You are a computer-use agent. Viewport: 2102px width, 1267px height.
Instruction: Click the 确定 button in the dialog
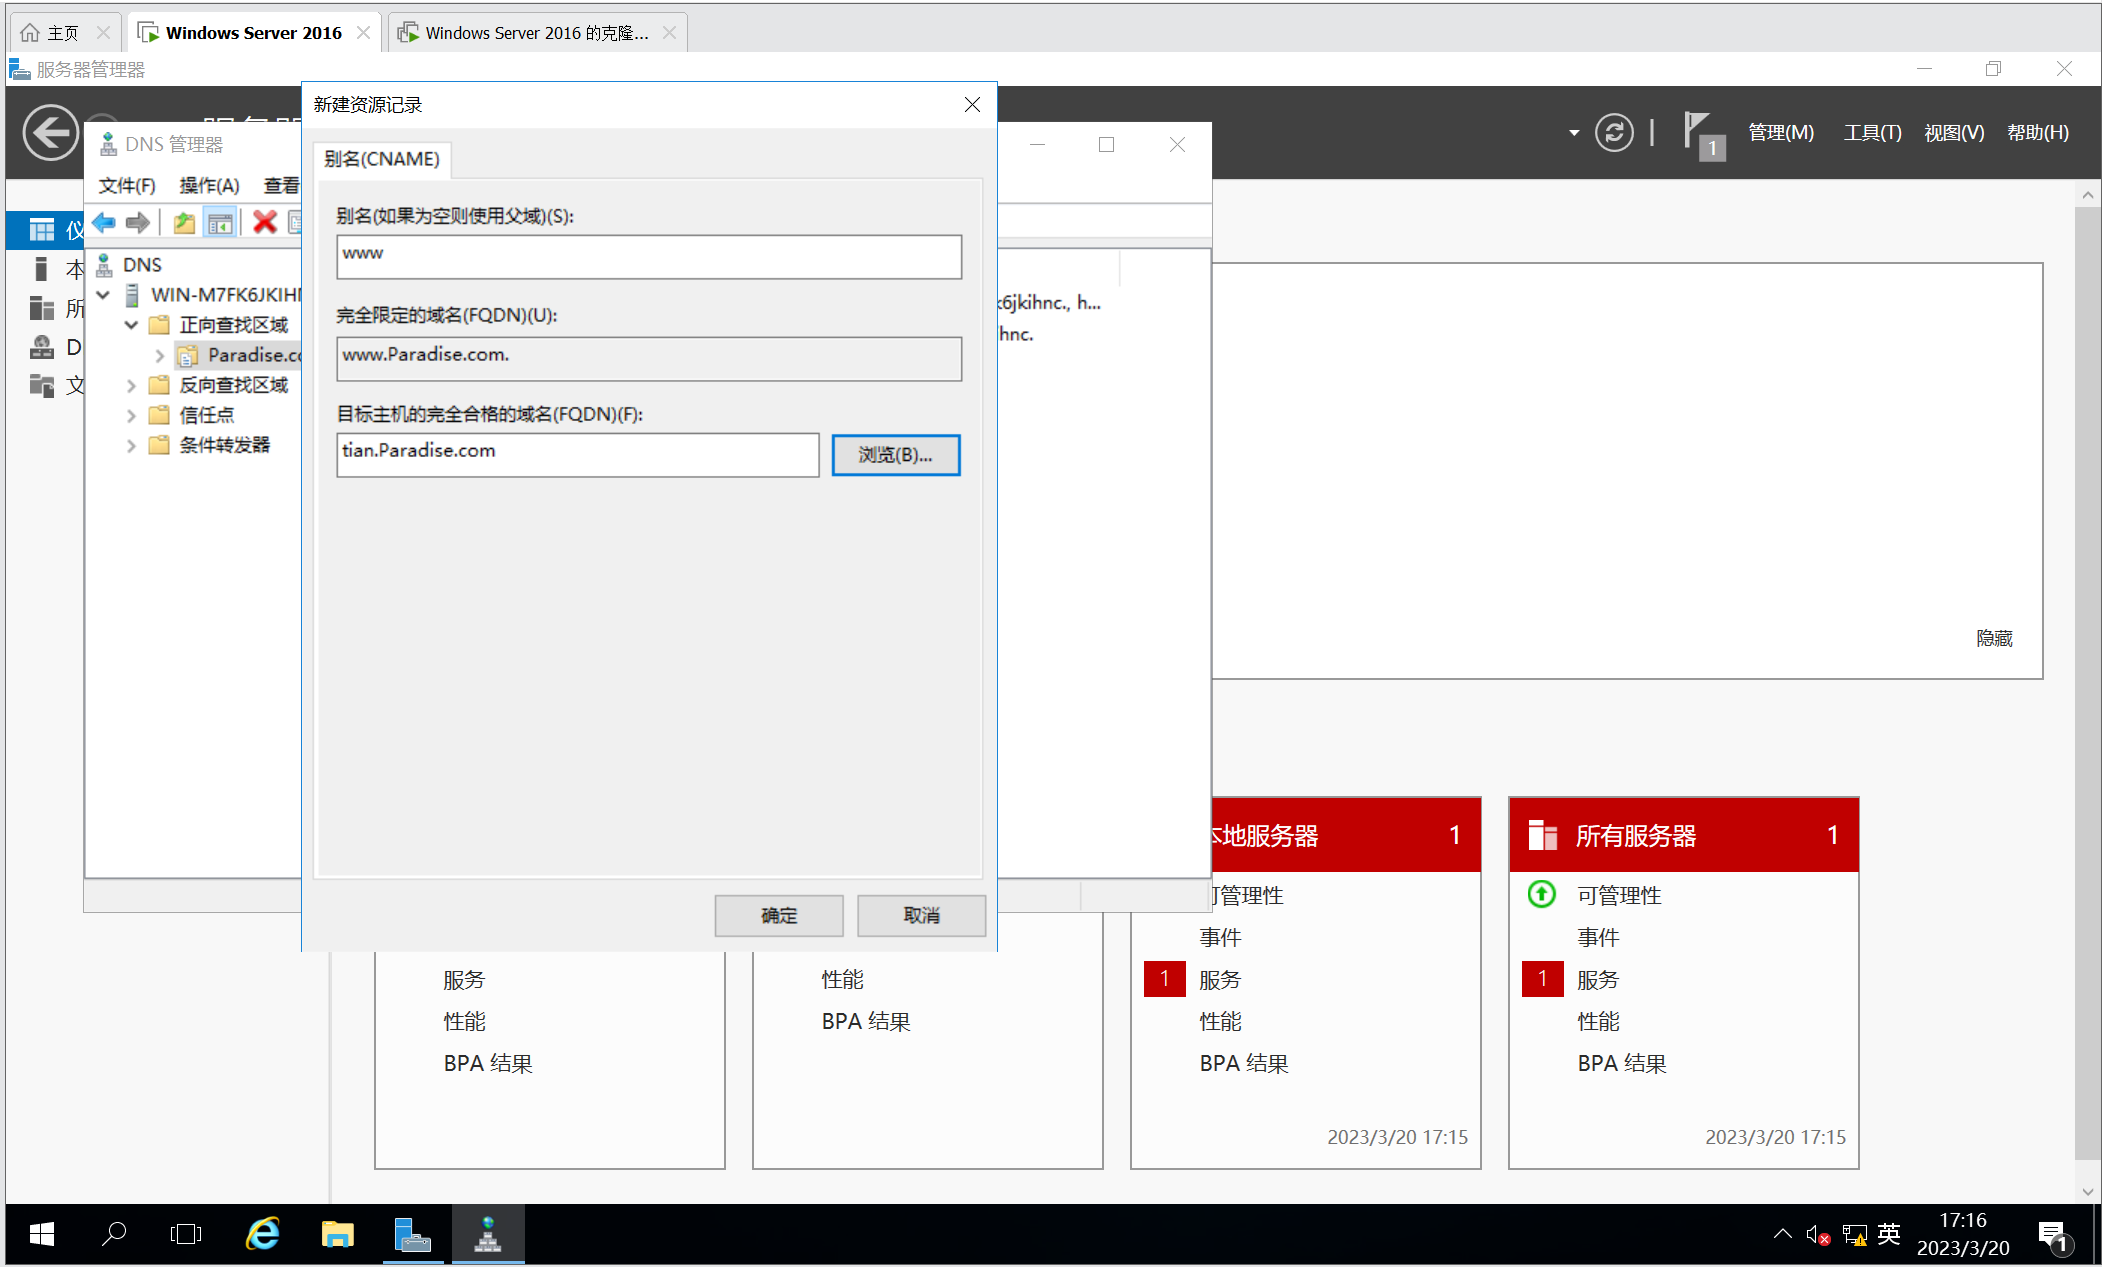(x=778, y=915)
